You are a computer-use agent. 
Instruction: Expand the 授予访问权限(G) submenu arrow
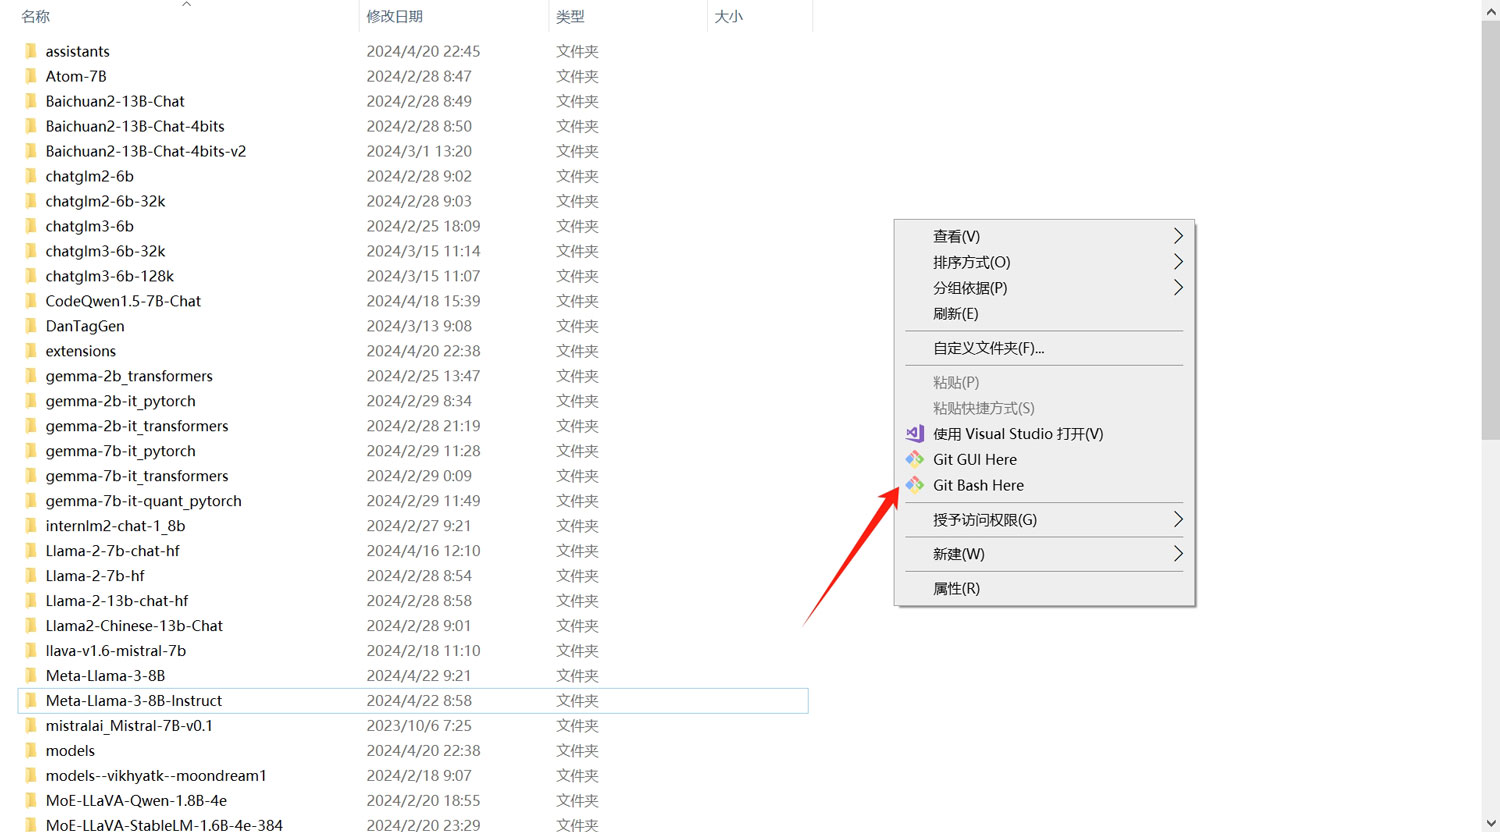[x=1178, y=520]
